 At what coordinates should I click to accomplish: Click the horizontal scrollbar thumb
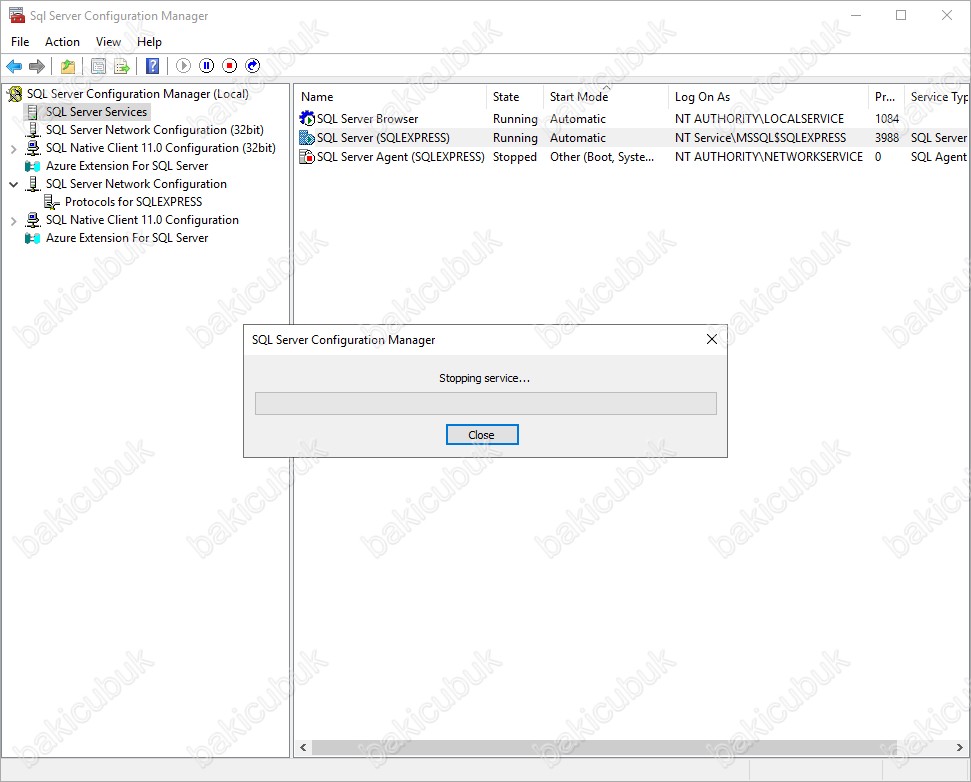point(604,747)
